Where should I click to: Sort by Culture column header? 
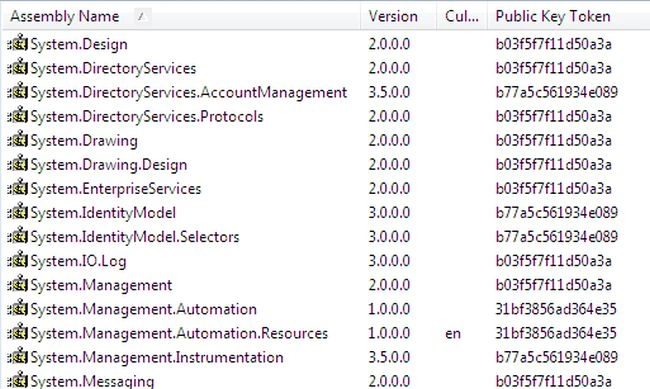point(462,17)
